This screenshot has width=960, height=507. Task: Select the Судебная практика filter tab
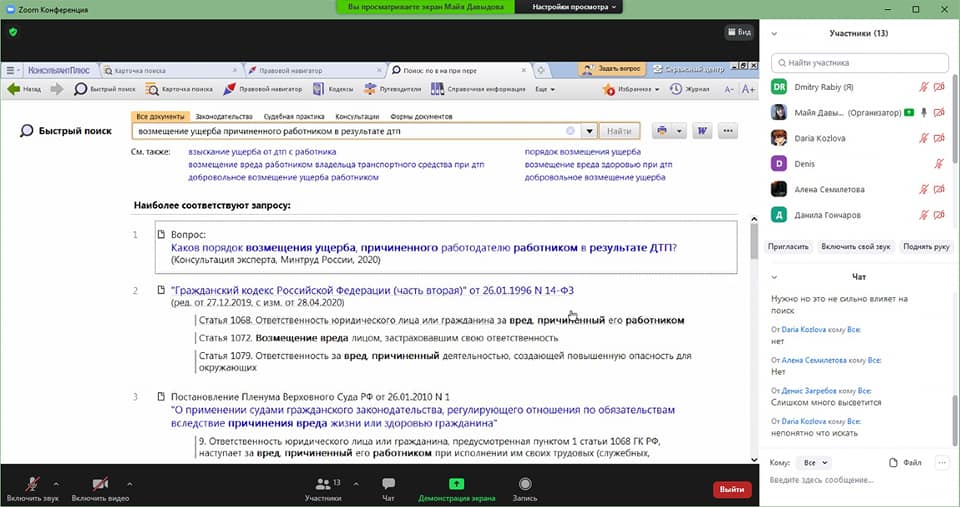pos(294,116)
